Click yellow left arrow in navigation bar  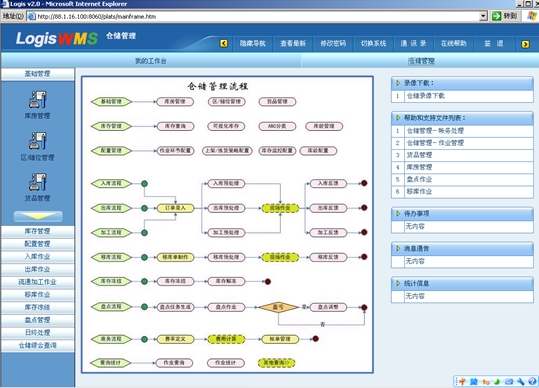(224, 43)
